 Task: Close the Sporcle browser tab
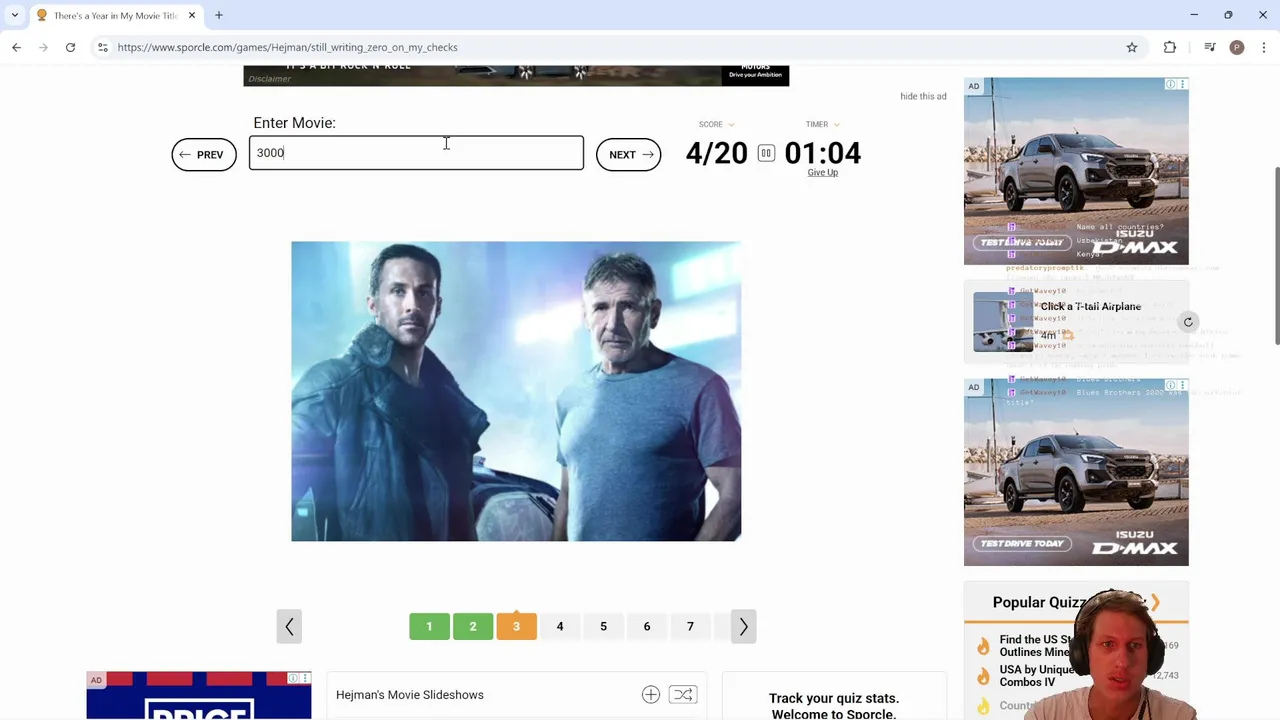point(192,15)
